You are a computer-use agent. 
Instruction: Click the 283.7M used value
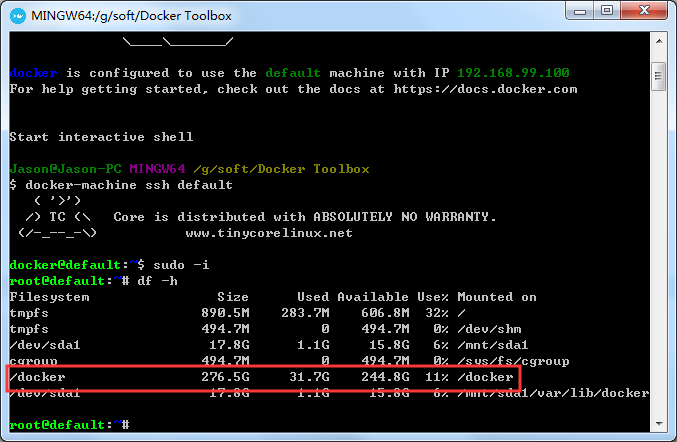point(306,313)
